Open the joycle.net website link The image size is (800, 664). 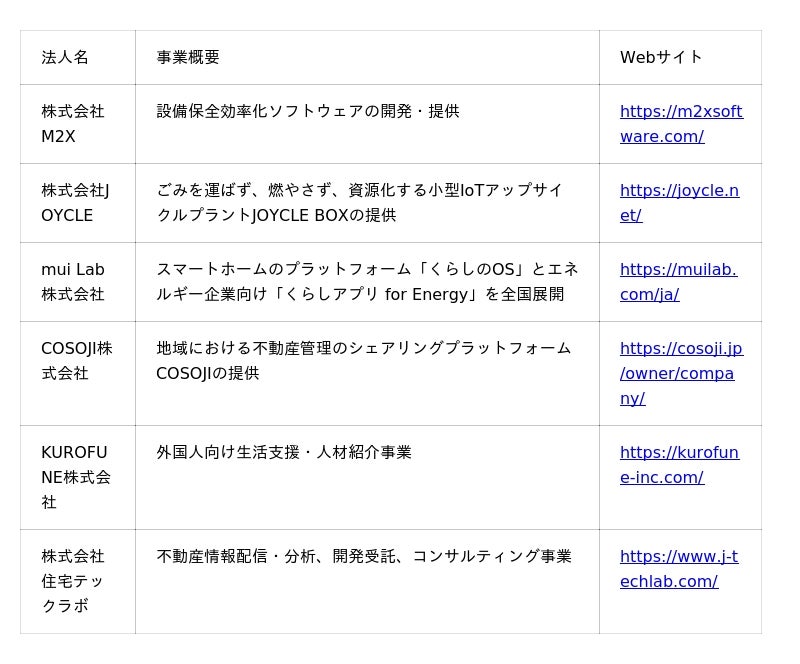[679, 191]
